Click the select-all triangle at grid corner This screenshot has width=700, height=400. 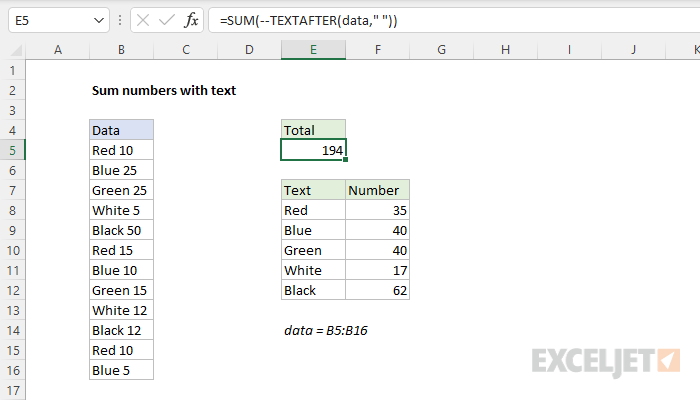tap(16, 50)
